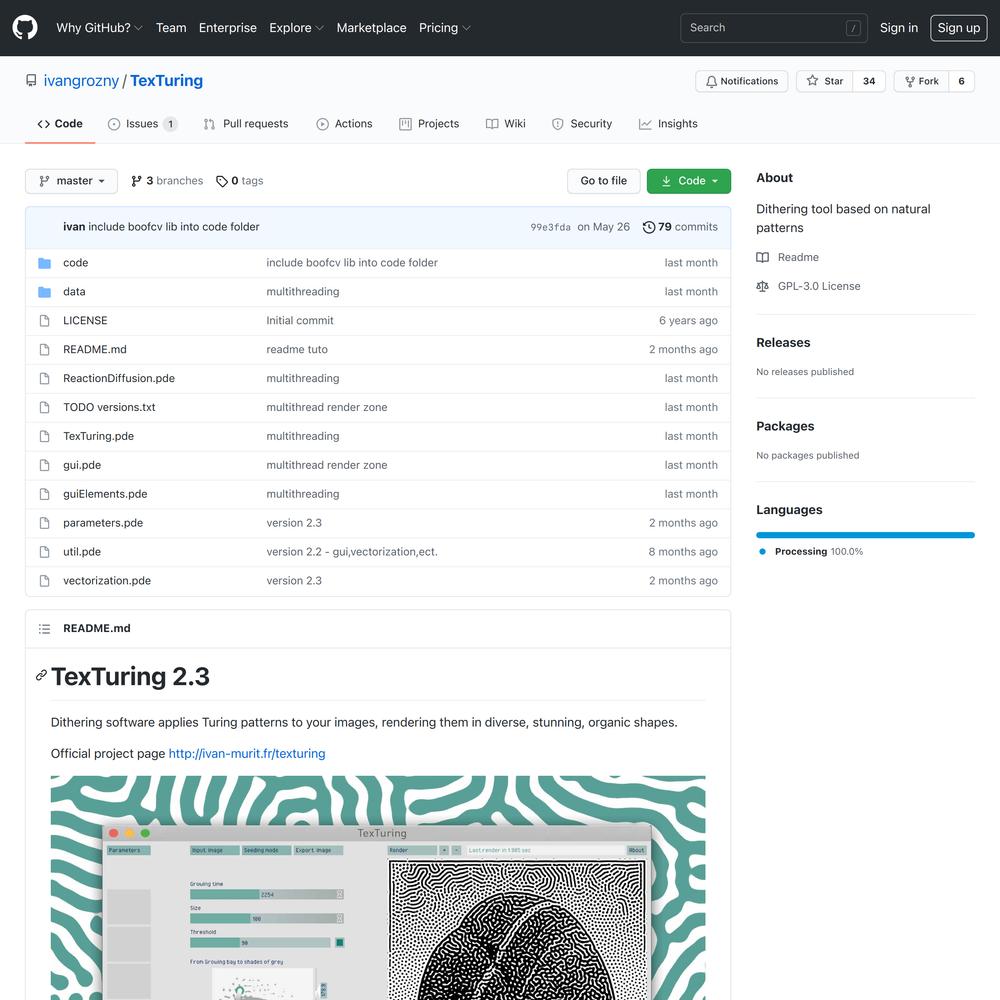Viewport: 1000px width, 1000px height.
Task: View the 79 commits history
Action: point(680,227)
